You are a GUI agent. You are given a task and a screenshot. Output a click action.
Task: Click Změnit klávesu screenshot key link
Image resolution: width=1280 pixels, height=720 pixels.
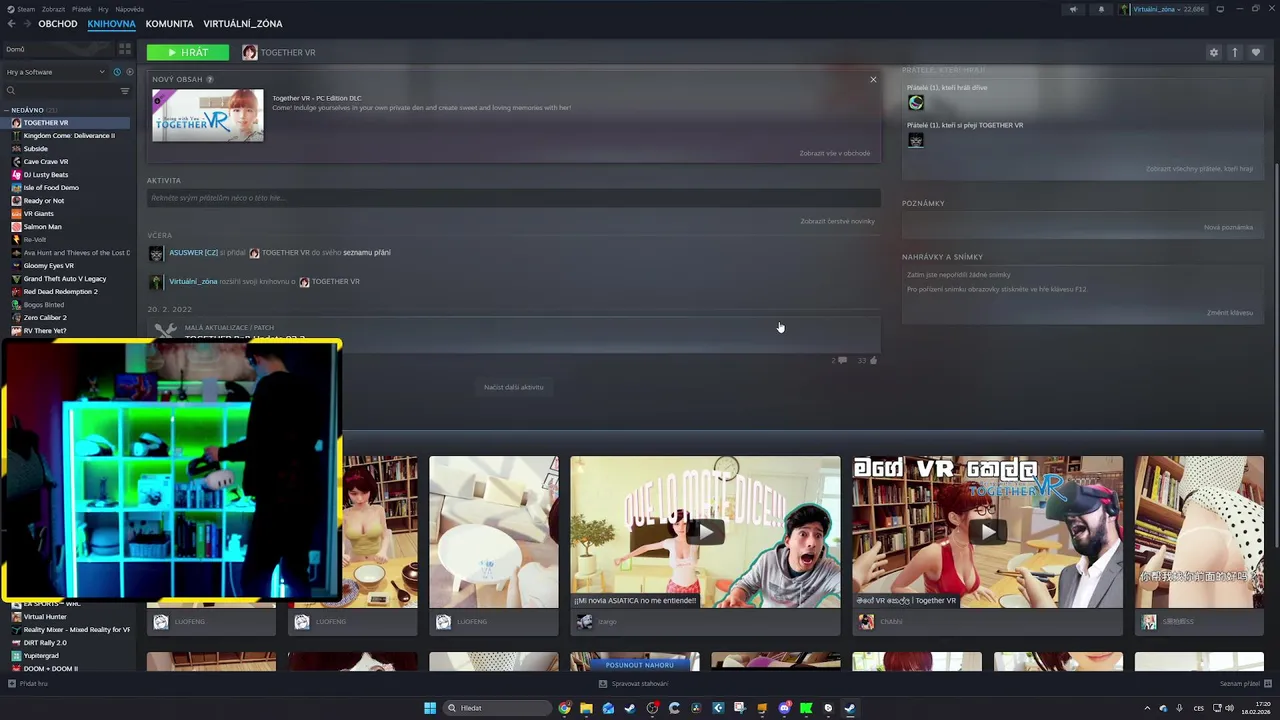click(x=1230, y=313)
